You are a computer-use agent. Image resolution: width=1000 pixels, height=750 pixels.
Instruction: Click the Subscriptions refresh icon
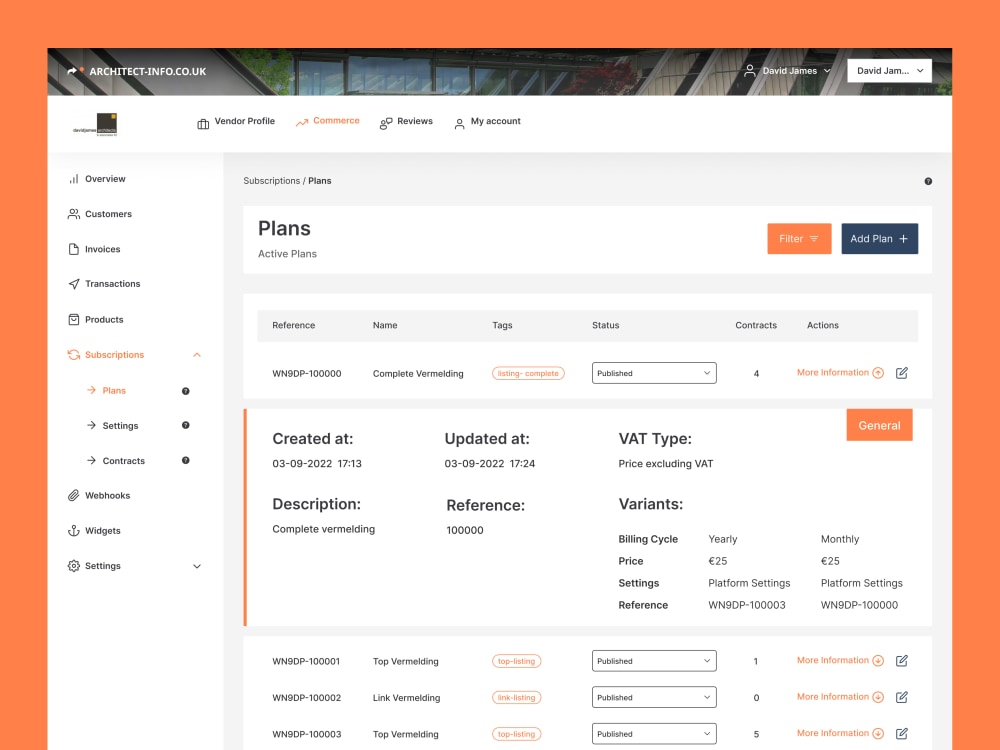tap(74, 355)
